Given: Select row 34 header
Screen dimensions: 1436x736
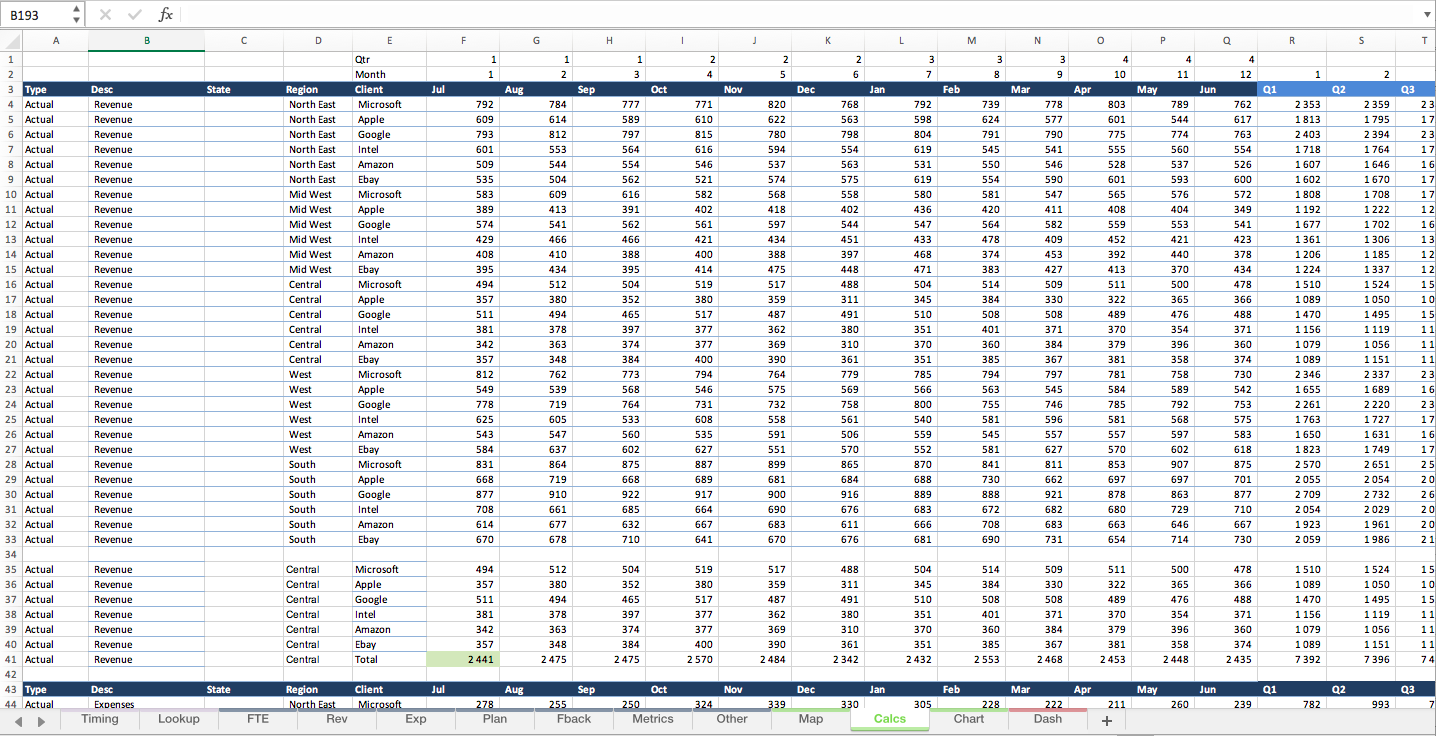Looking at the screenshot, I should (x=10, y=554).
